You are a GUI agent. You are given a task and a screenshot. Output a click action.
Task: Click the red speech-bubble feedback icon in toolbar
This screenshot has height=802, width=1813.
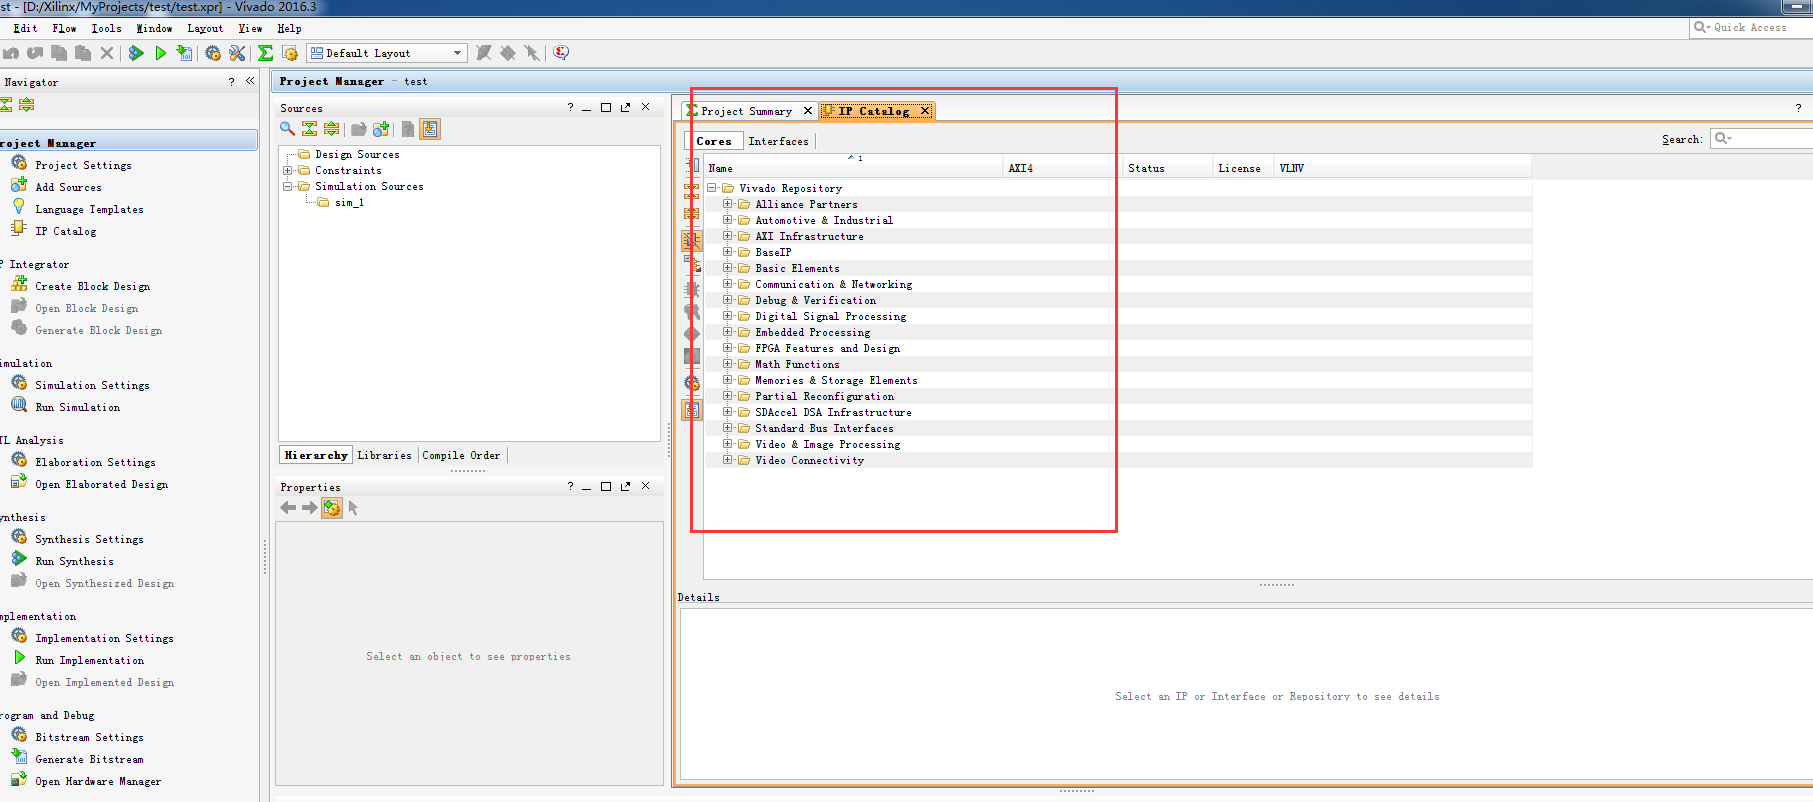click(x=561, y=52)
